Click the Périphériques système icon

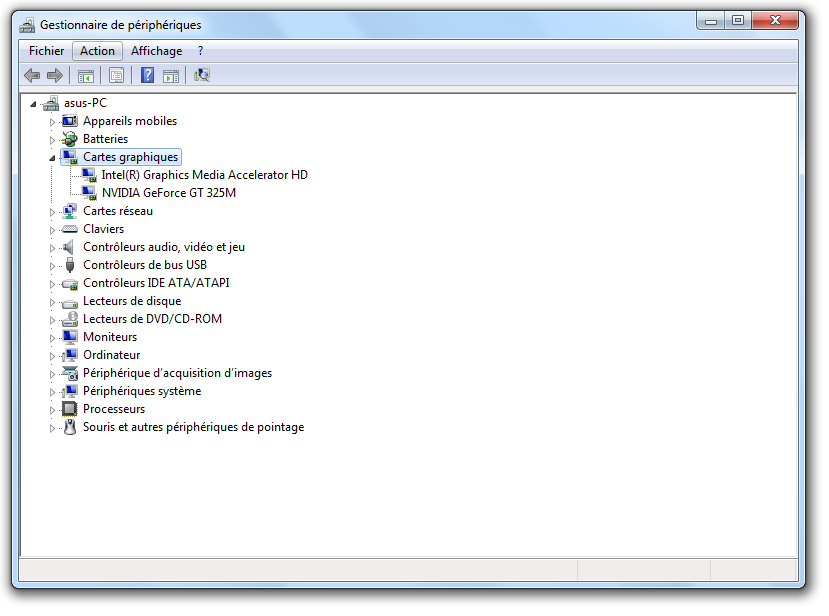(69, 391)
